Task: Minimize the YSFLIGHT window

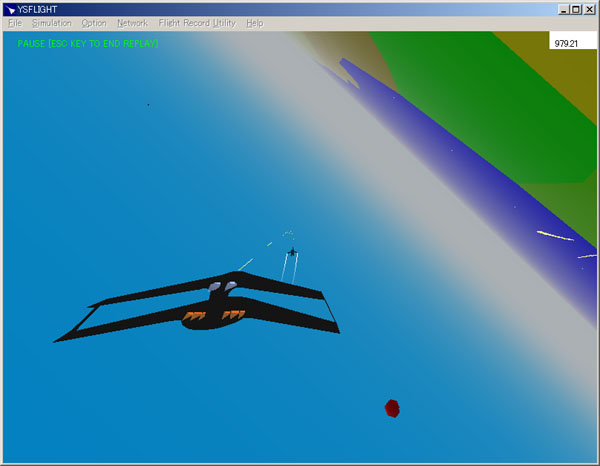Action: tap(563, 10)
